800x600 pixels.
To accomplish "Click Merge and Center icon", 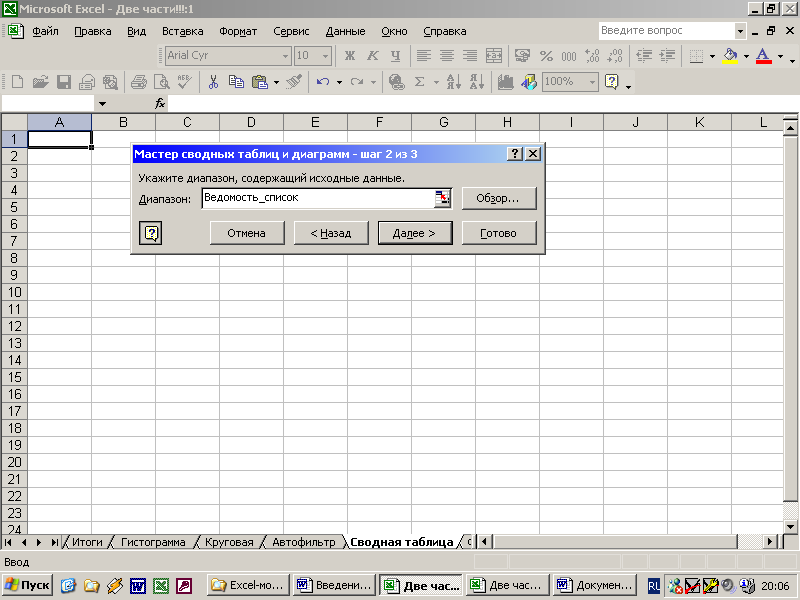I will (x=493, y=56).
